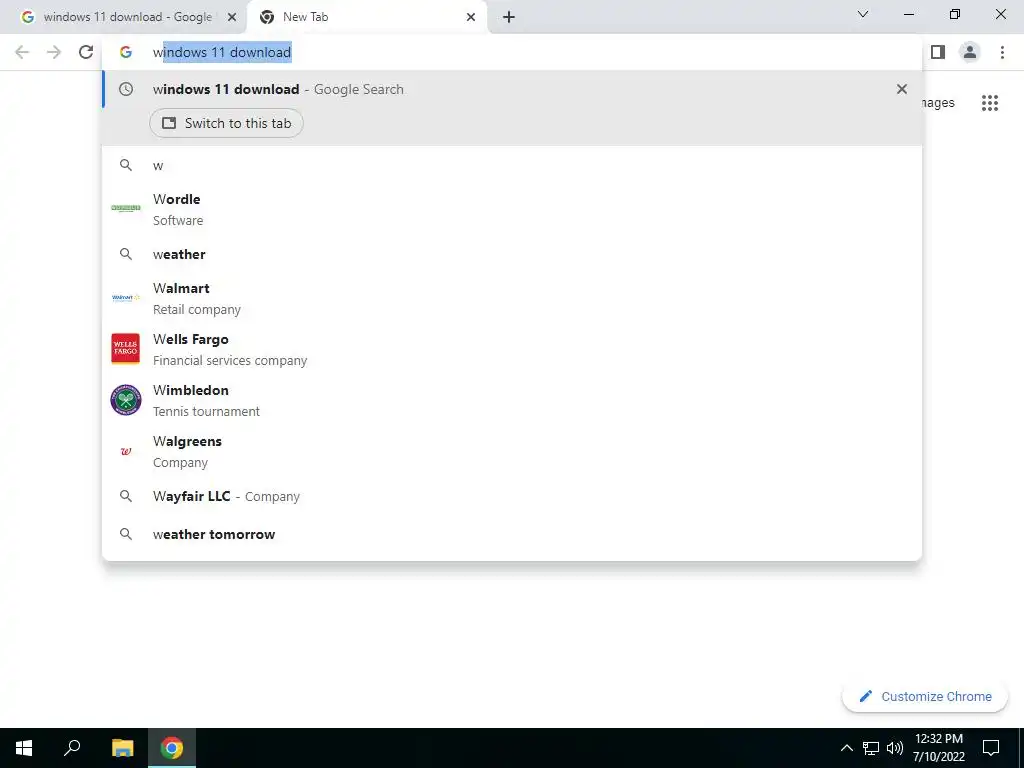The width and height of the screenshot is (1024, 768).
Task: Click the search icon next to weather tomorrow
Action: point(126,534)
